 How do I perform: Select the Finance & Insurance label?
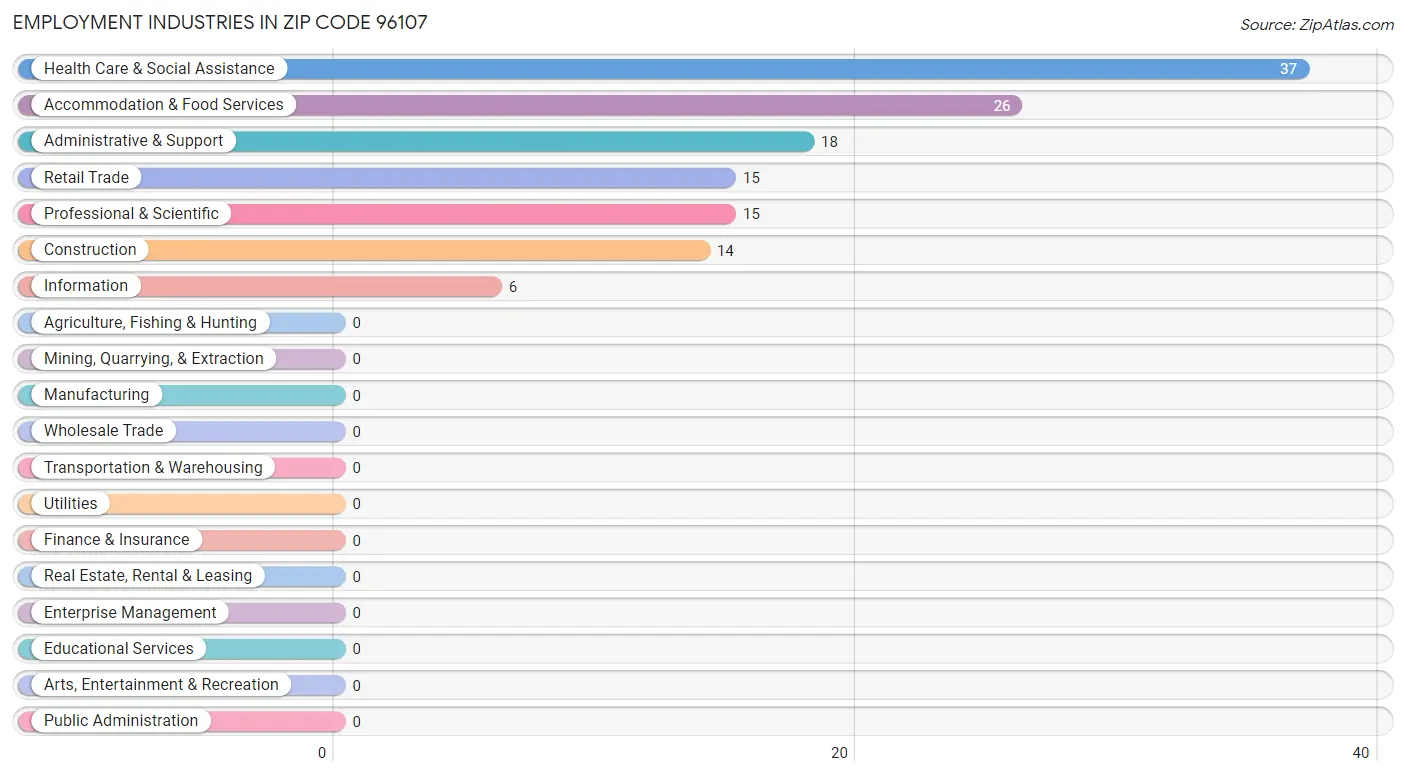[116, 539]
